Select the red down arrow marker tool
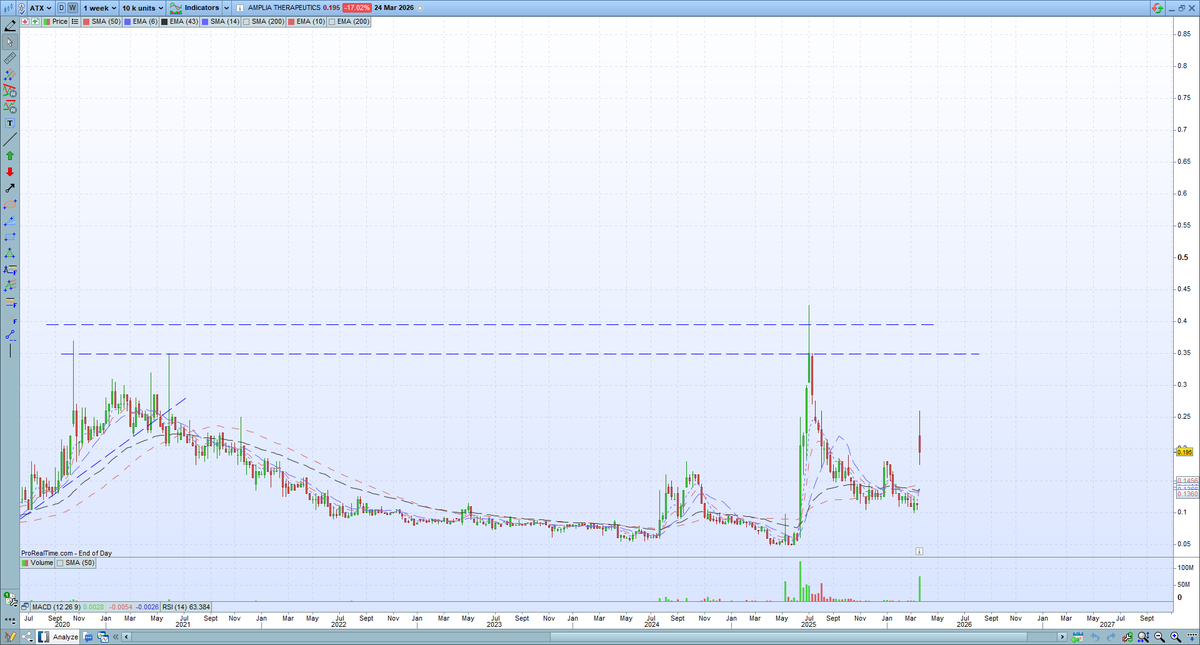This screenshot has width=1200, height=645. click(x=10, y=172)
